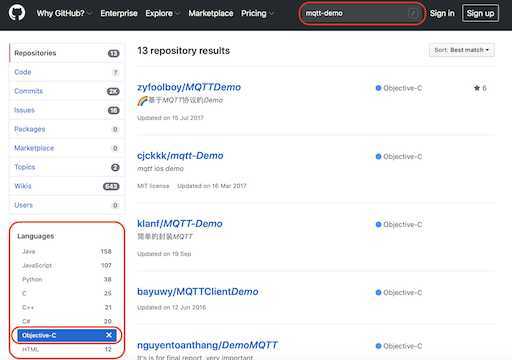Select the Packages results filter

[67, 129]
